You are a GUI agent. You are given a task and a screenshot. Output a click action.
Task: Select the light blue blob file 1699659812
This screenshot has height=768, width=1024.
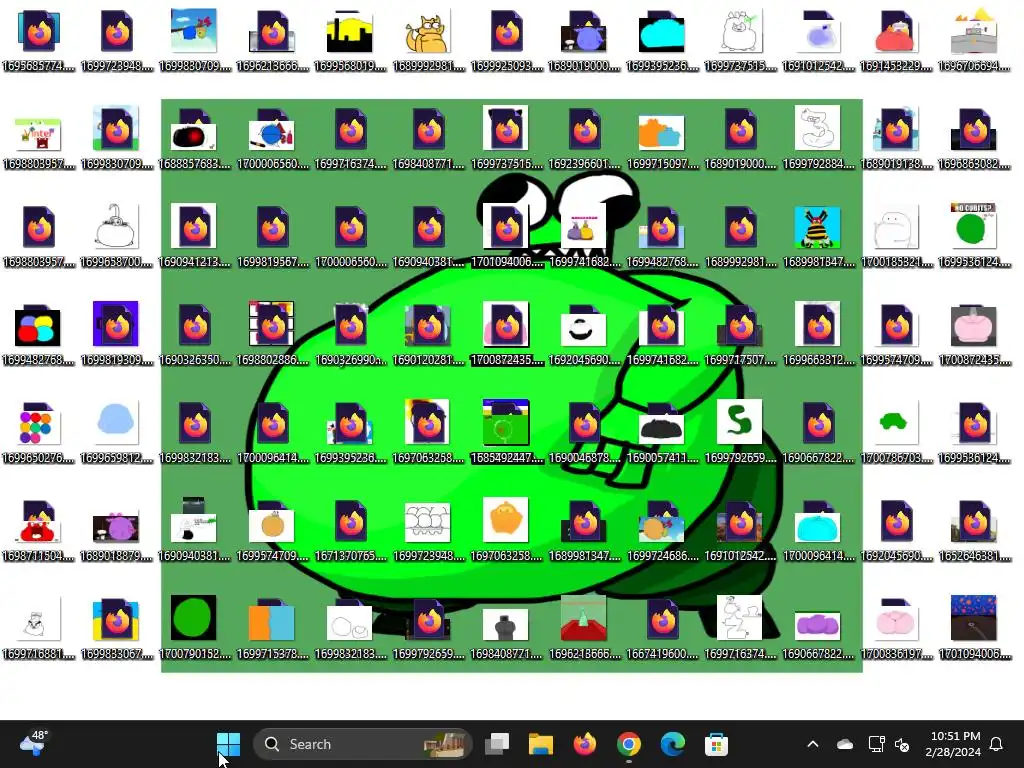pyautogui.click(x=116, y=432)
